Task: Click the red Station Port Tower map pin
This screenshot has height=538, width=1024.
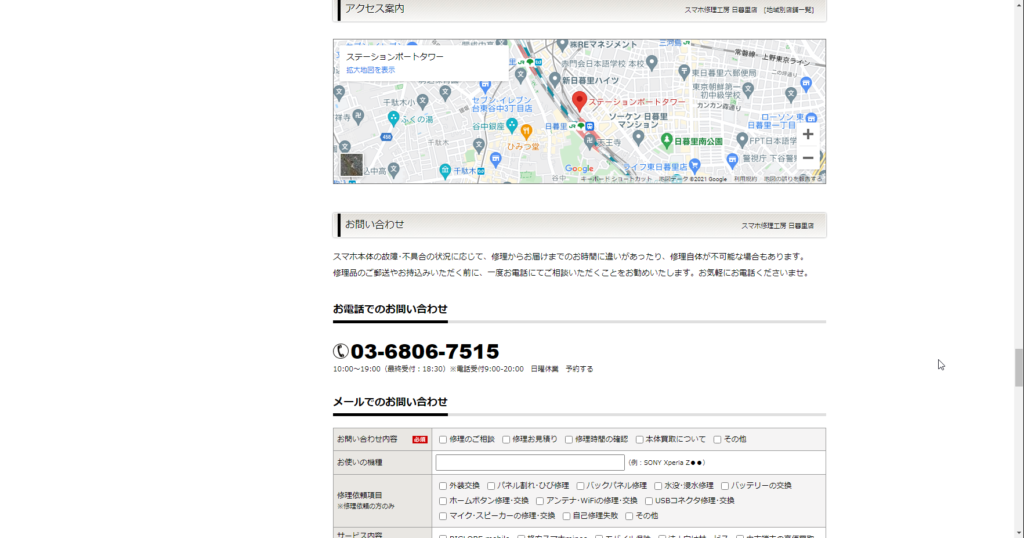Action: pyautogui.click(x=579, y=102)
